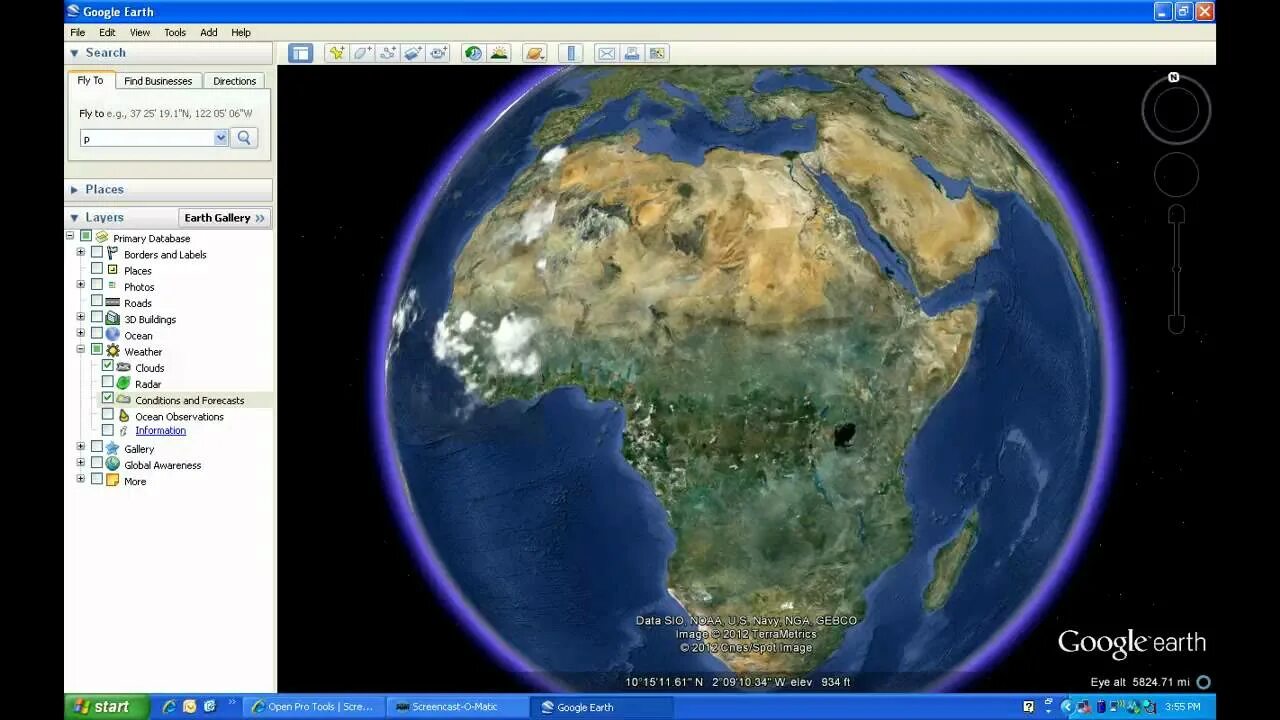Click the Windows start button
1280x720 pixels.
[x=107, y=706]
